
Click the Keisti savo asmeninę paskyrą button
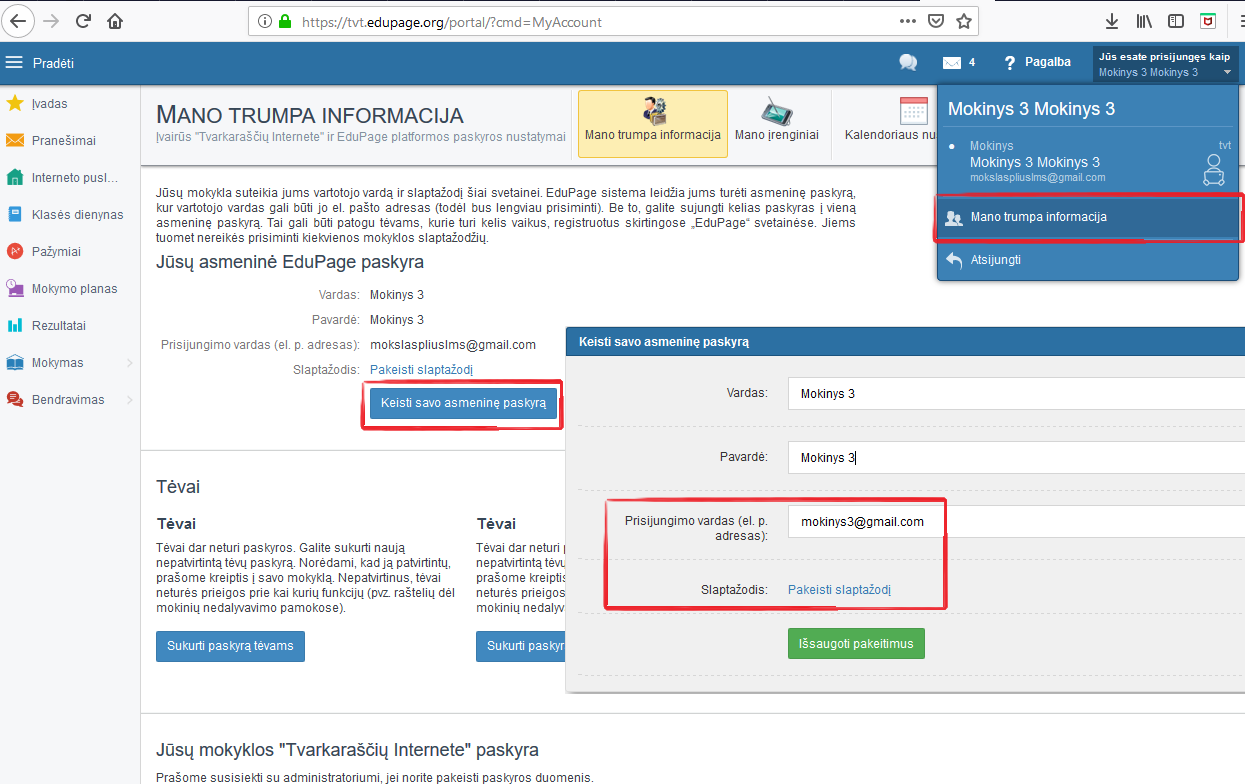click(463, 403)
